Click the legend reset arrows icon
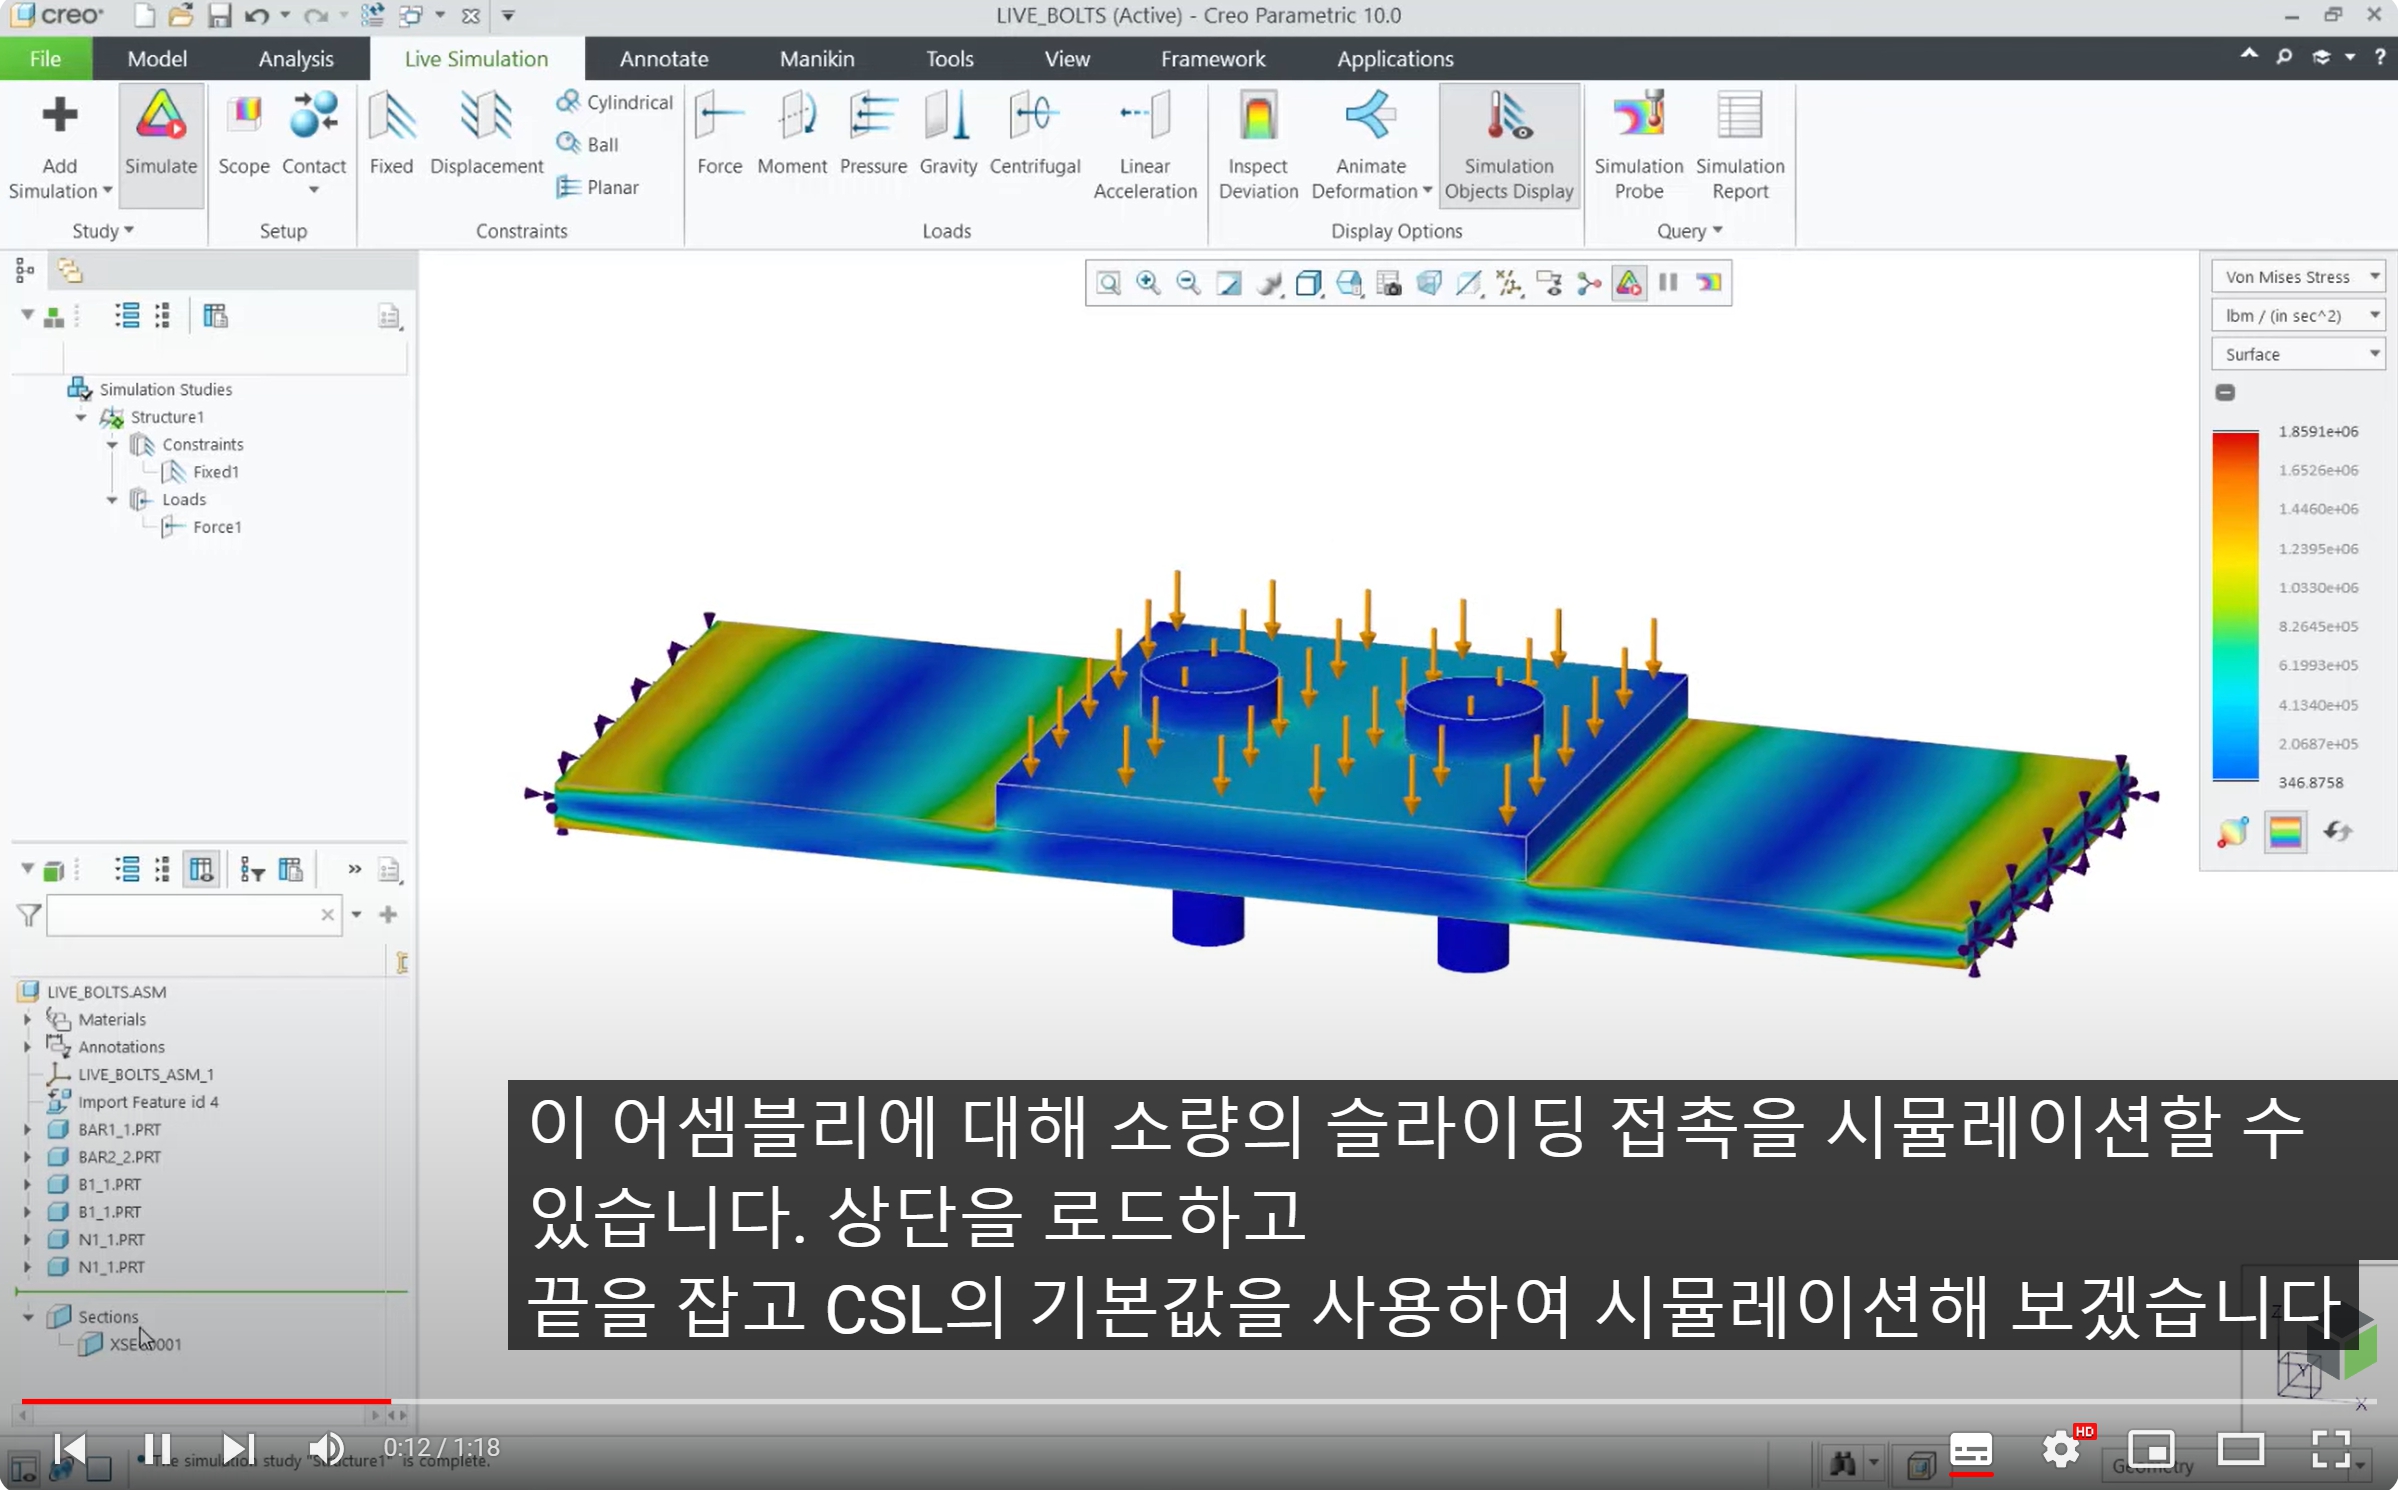The image size is (2398, 1490). click(2337, 832)
